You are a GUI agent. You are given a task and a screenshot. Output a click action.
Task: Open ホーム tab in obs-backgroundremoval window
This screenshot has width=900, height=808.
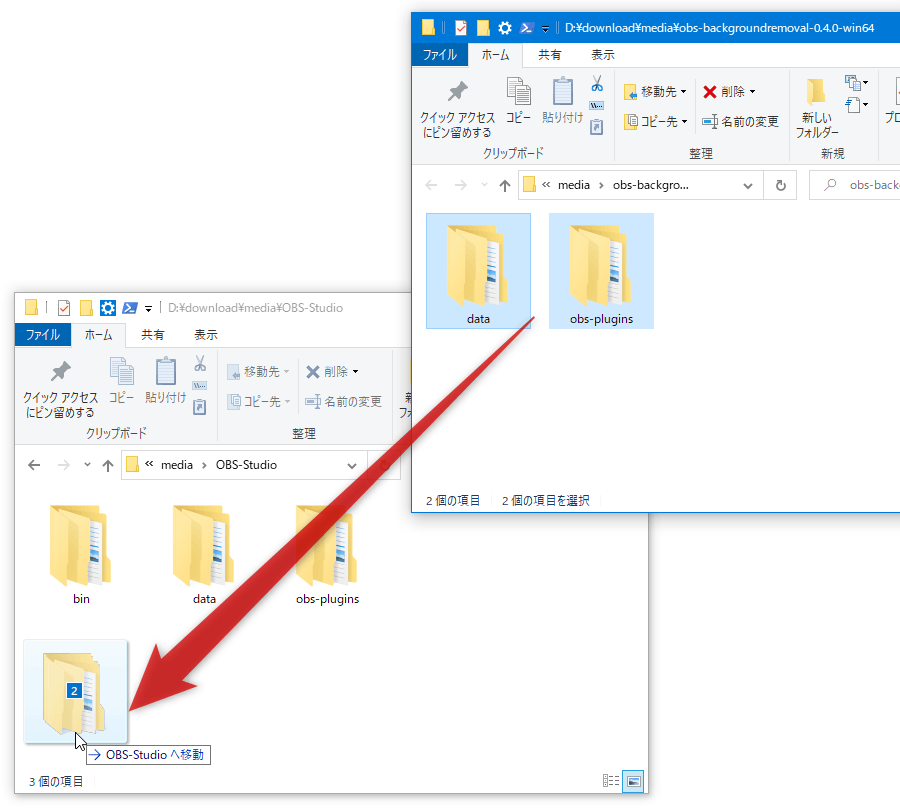(495, 55)
